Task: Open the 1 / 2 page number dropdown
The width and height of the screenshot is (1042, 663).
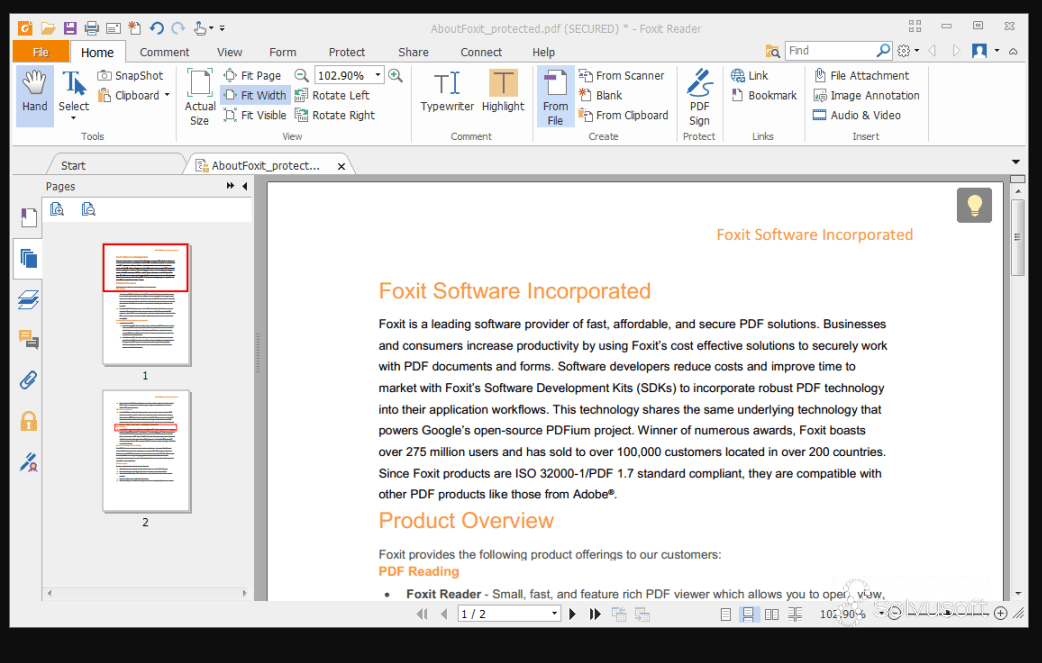Action: pos(554,614)
